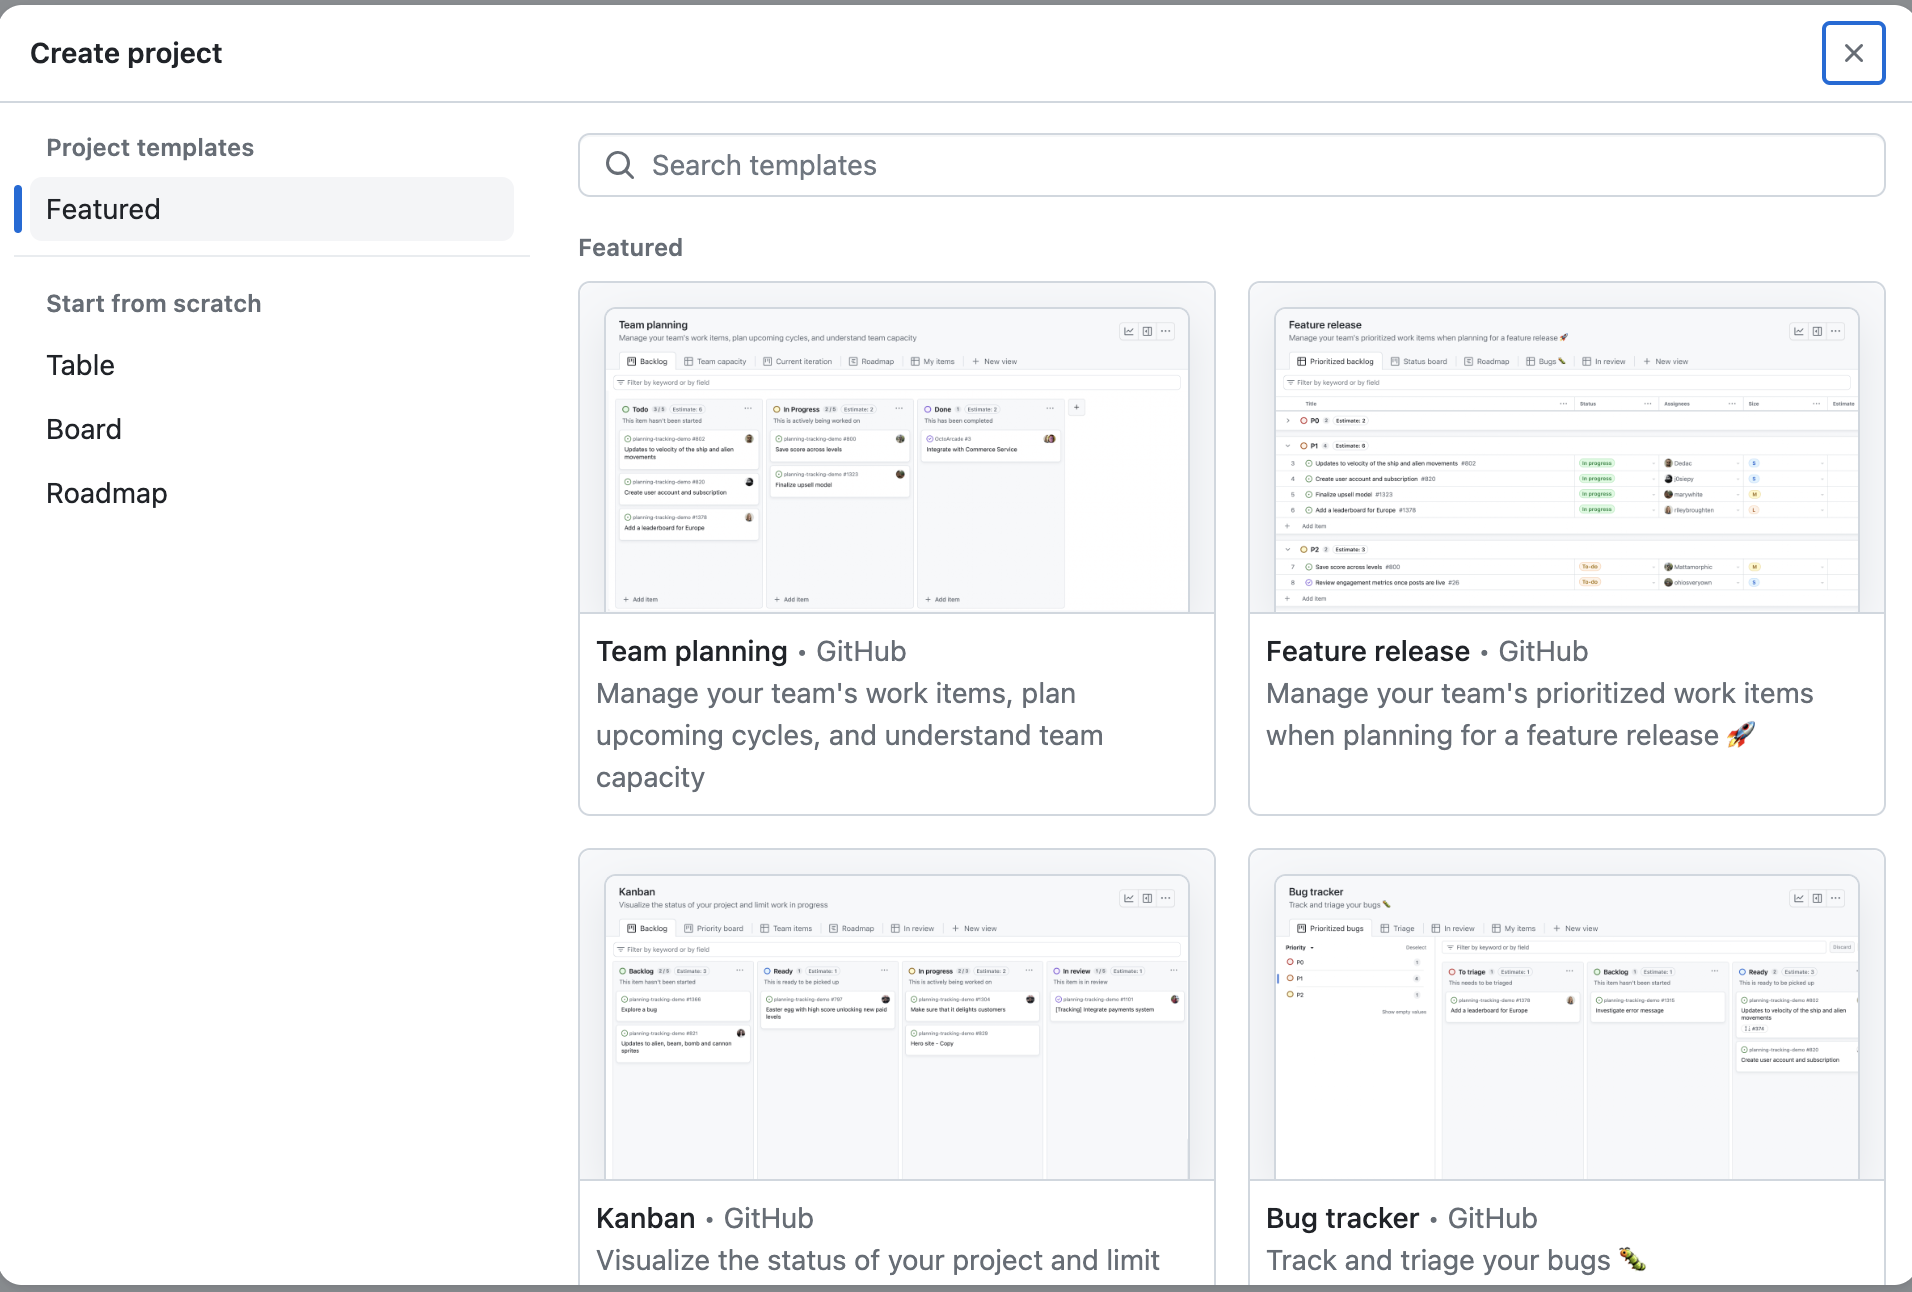Toggle the Ready status circle in Kanban preview

(x=767, y=970)
